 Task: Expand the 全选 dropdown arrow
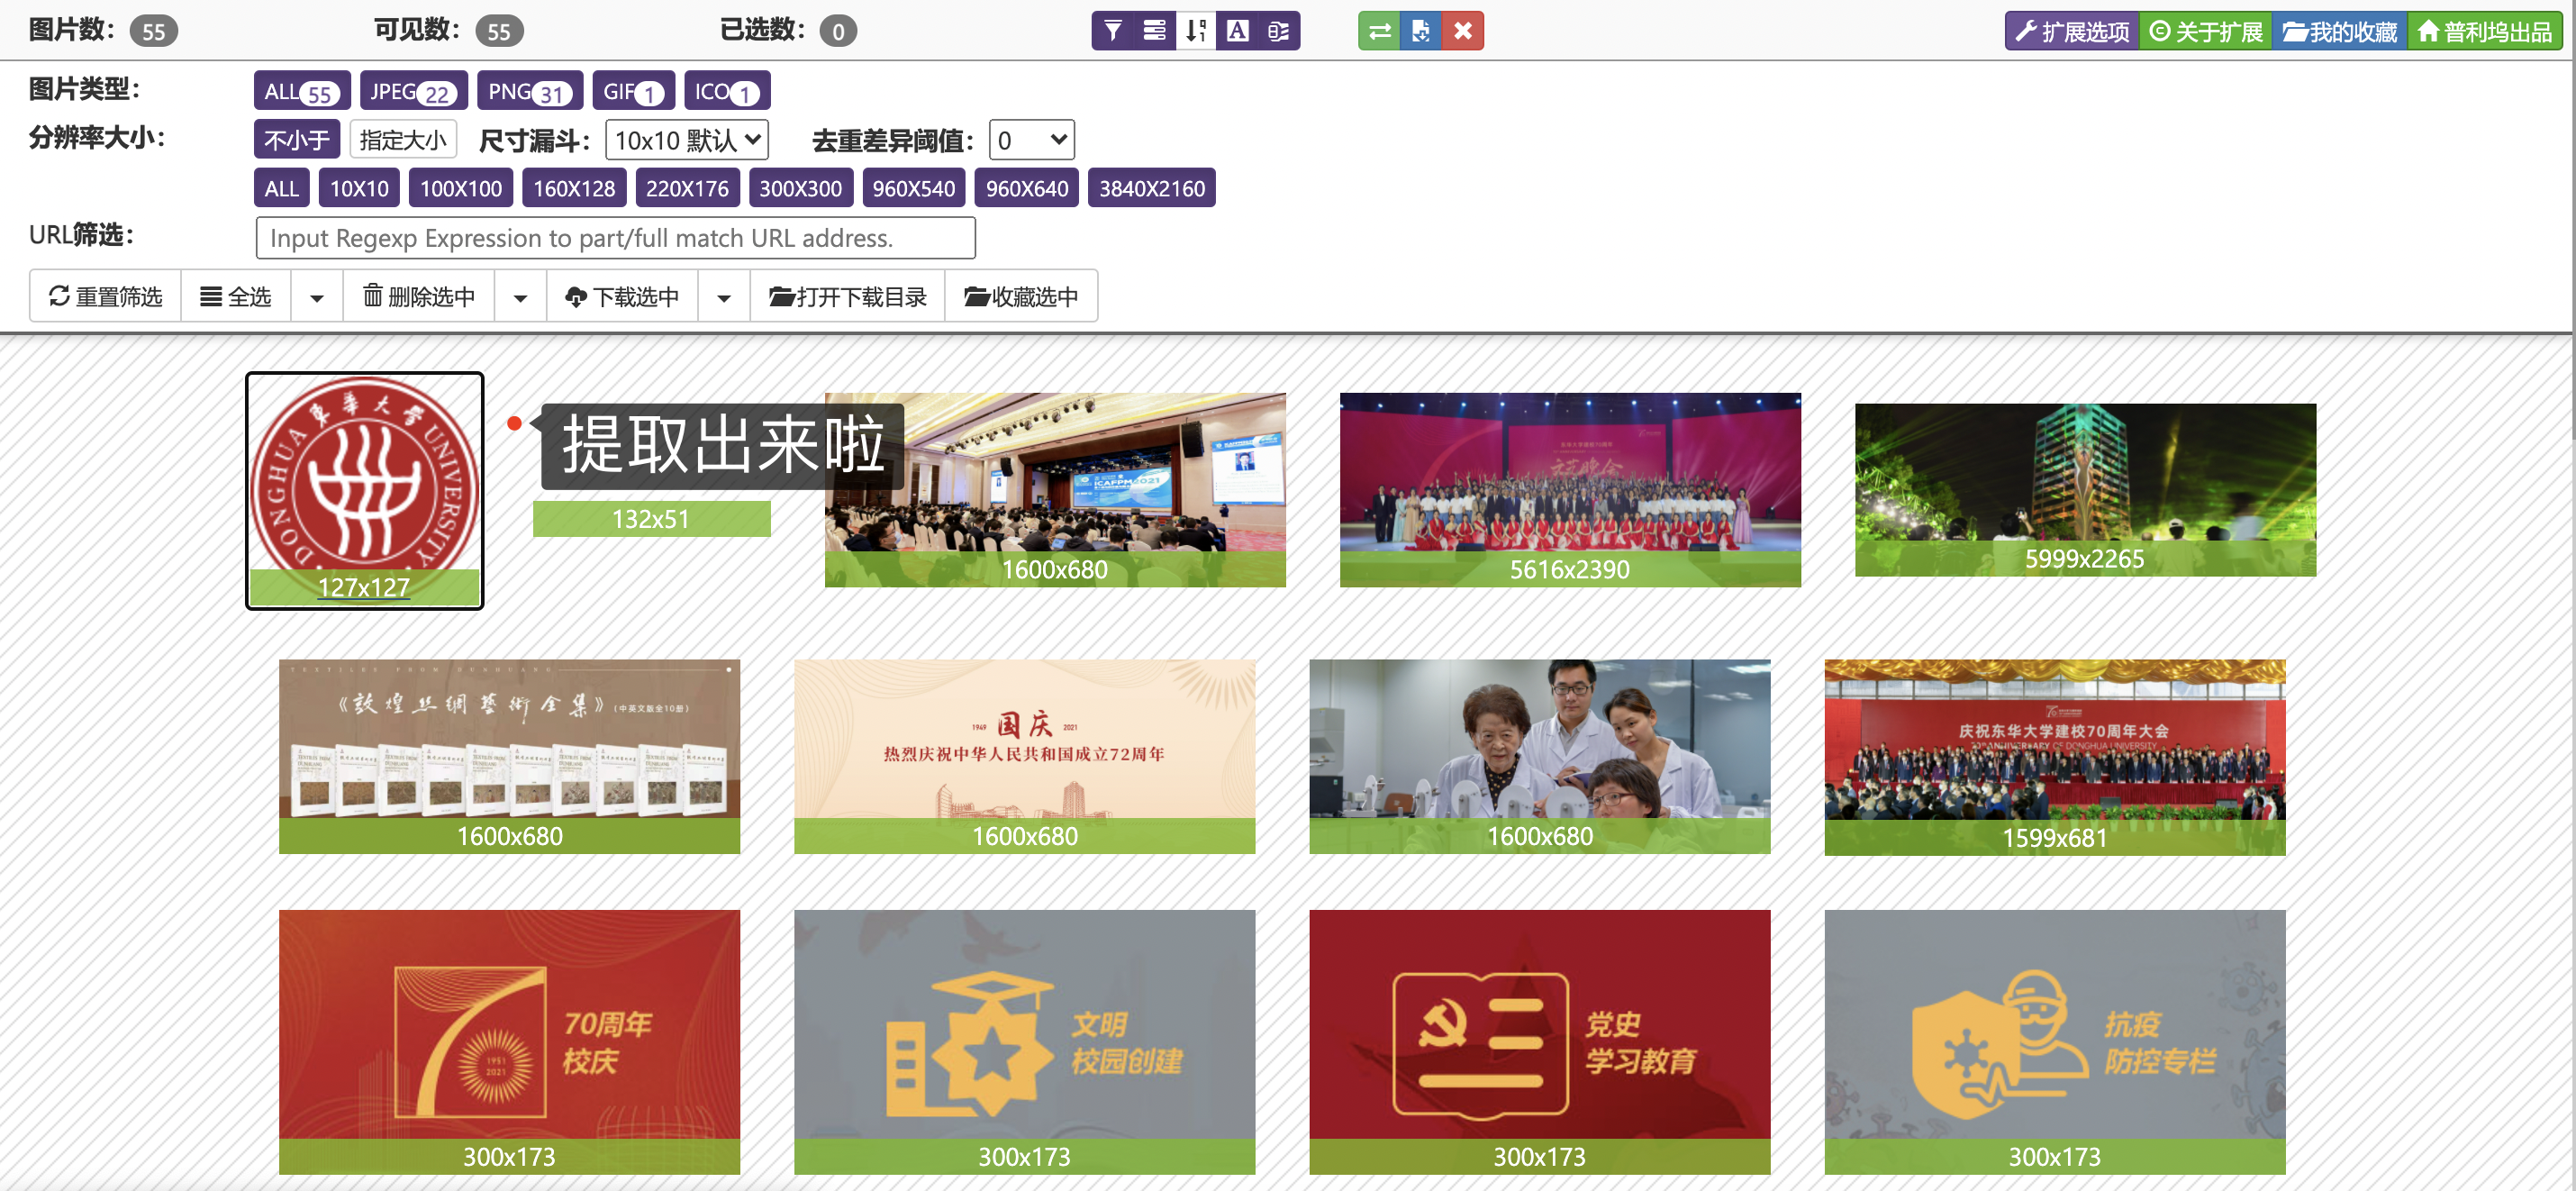coord(317,297)
